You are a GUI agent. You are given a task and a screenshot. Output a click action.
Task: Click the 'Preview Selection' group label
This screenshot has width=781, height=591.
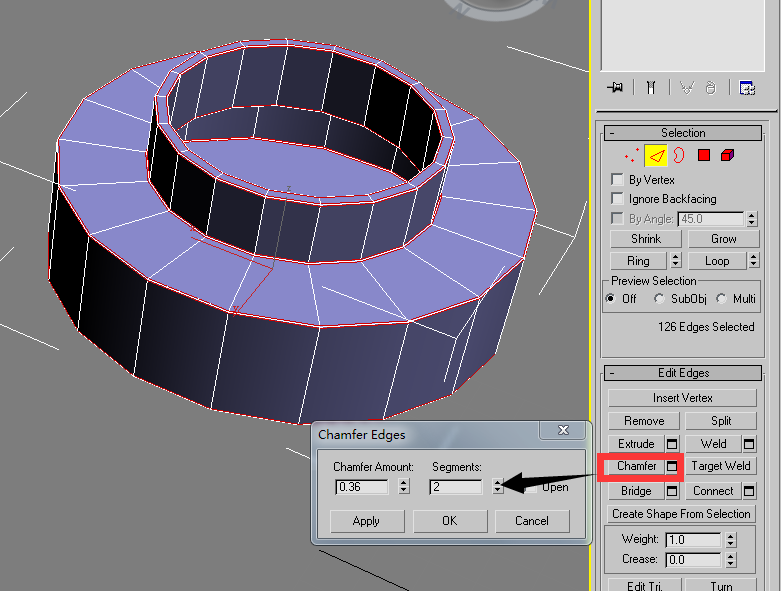pos(653,281)
